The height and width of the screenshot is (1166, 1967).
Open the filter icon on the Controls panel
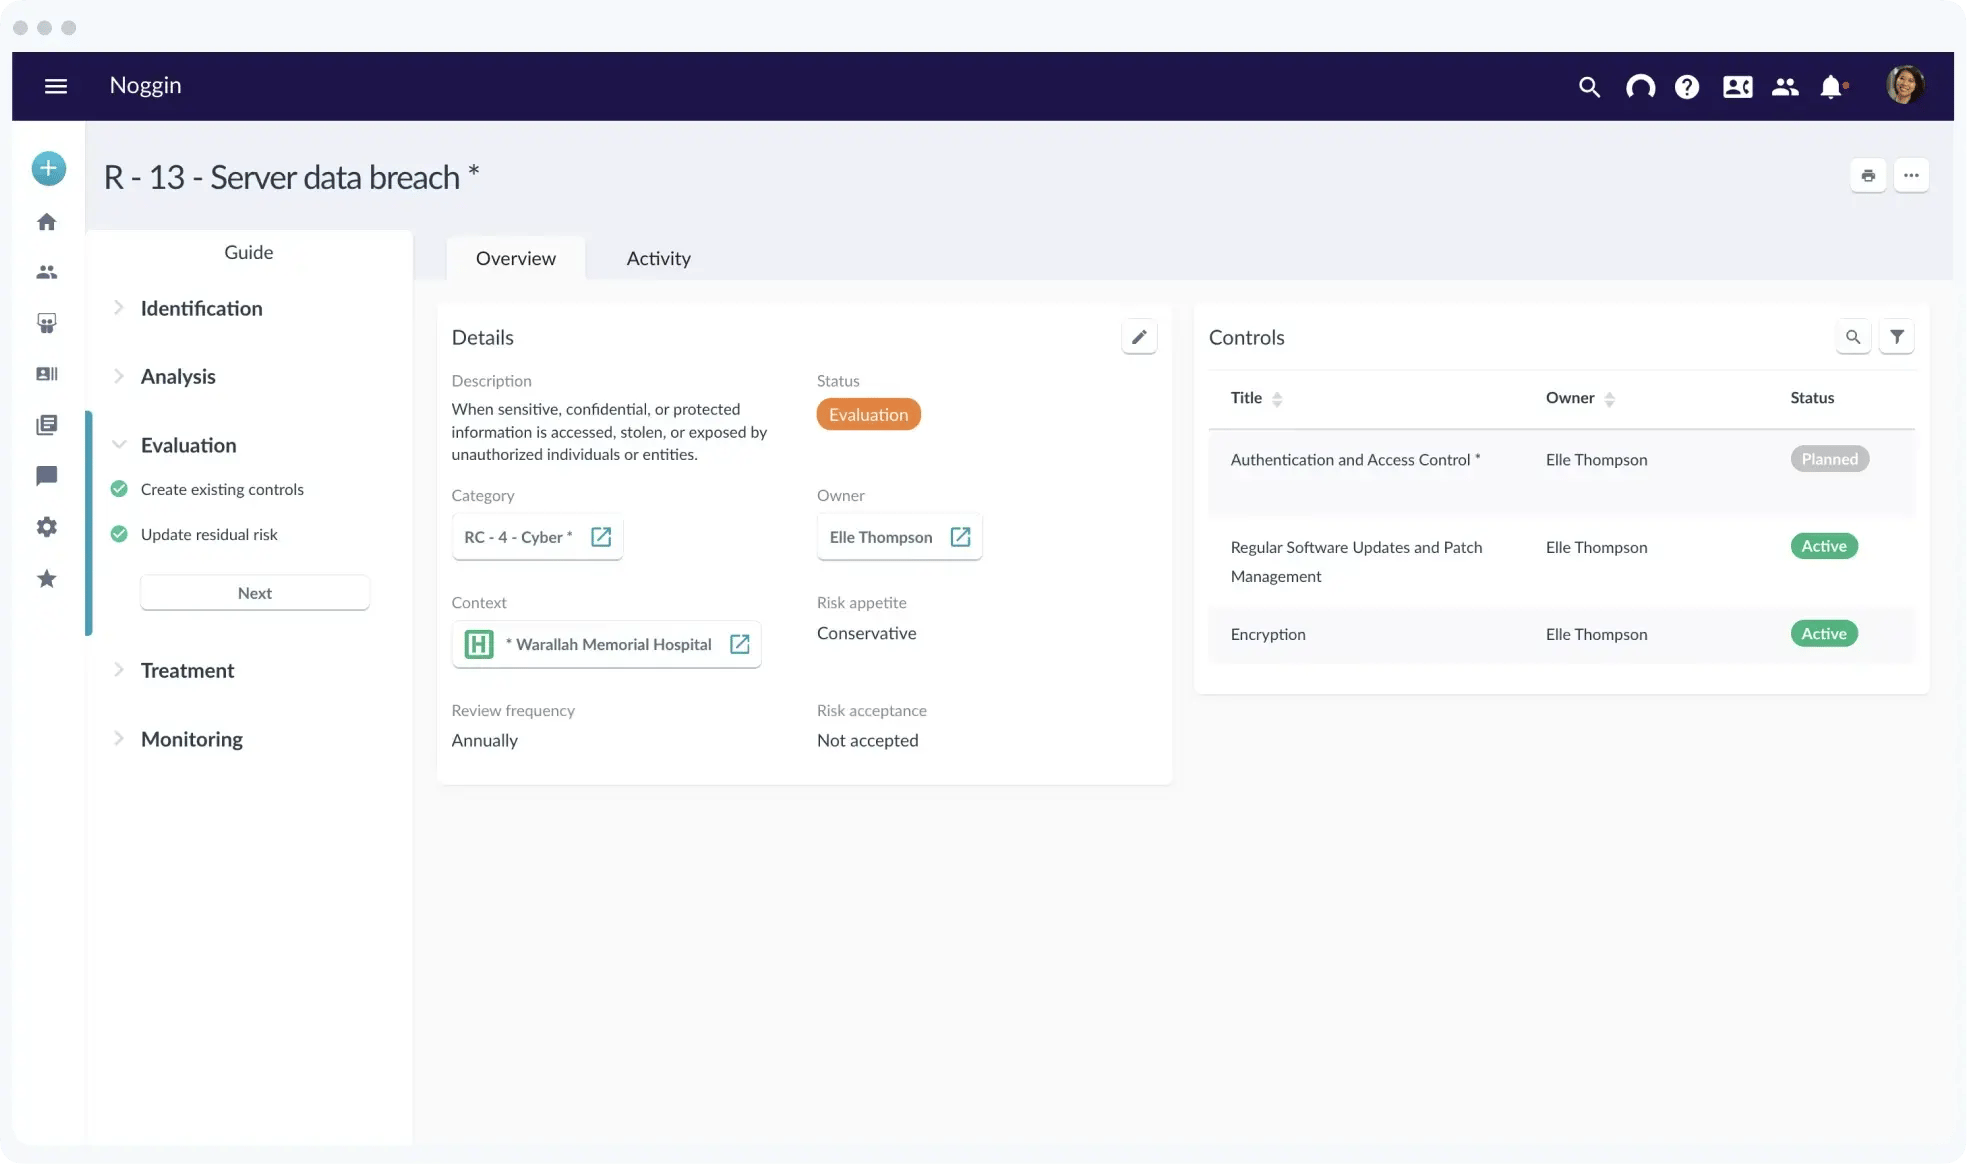coord(1898,337)
